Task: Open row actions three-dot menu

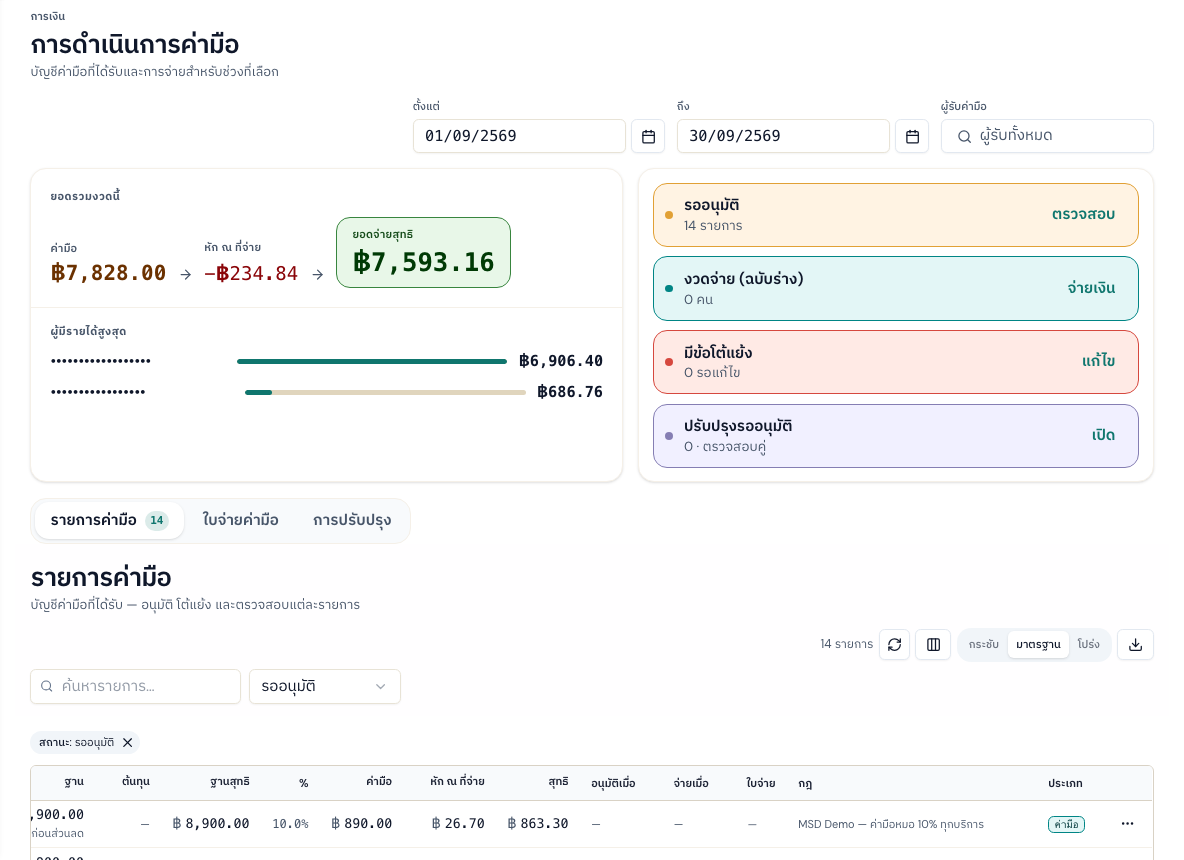Action: click(x=1127, y=824)
